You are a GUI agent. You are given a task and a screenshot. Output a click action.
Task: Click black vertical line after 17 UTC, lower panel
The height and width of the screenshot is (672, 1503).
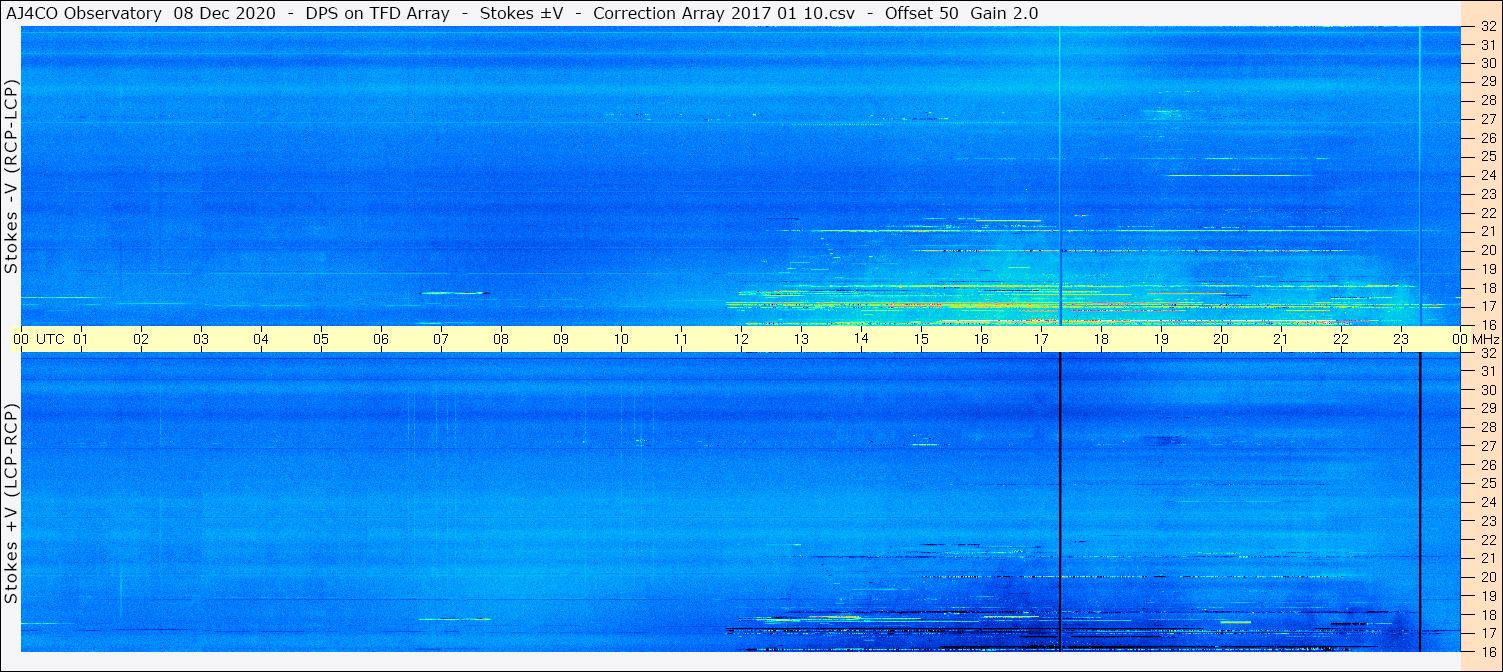[x=1060, y=502]
